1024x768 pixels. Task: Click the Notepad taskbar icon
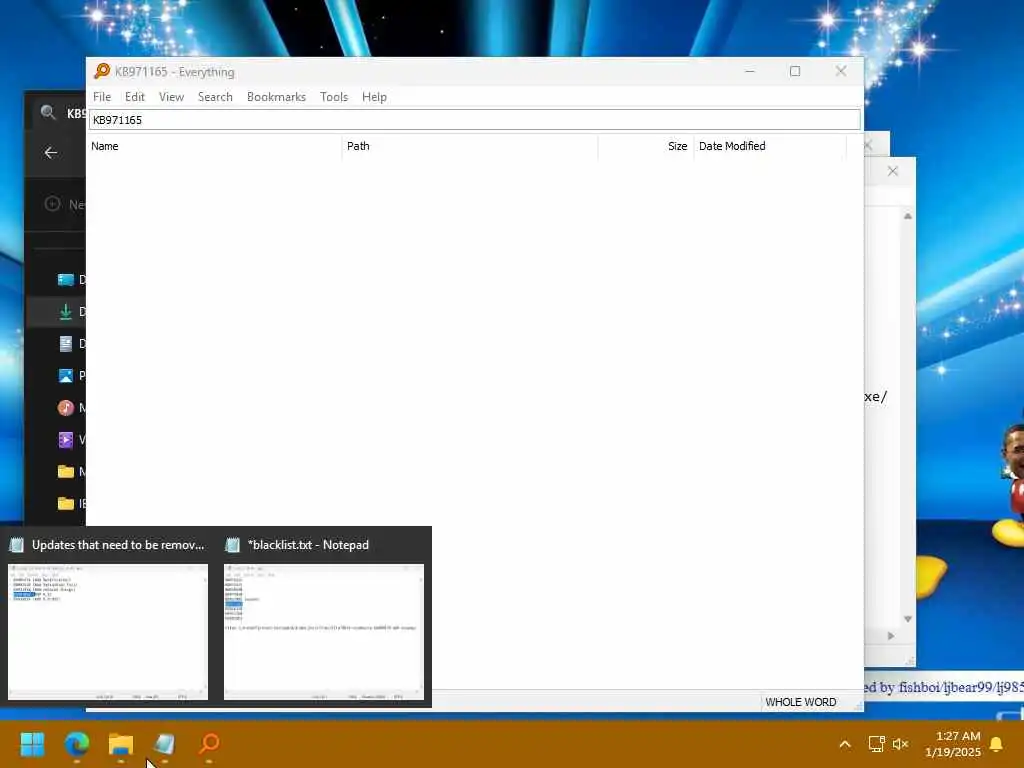pyautogui.click(x=165, y=743)
